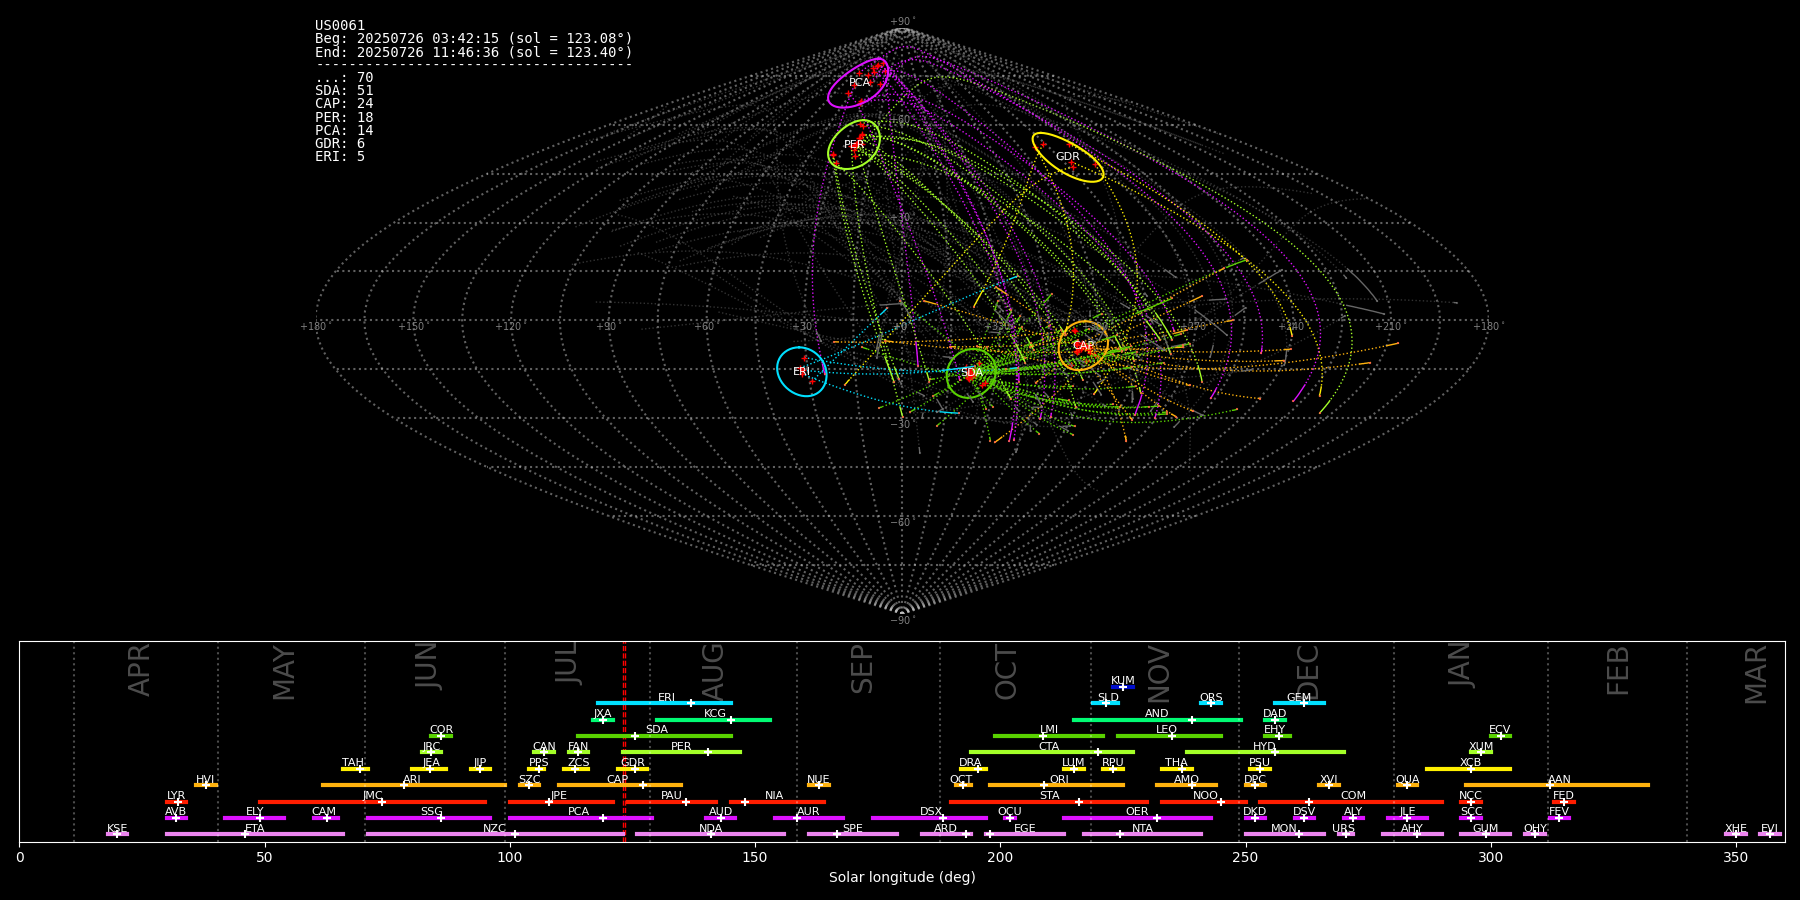Click the 'GDR: 6' count in the legend

pyautogui.click(x=340, y=144)
